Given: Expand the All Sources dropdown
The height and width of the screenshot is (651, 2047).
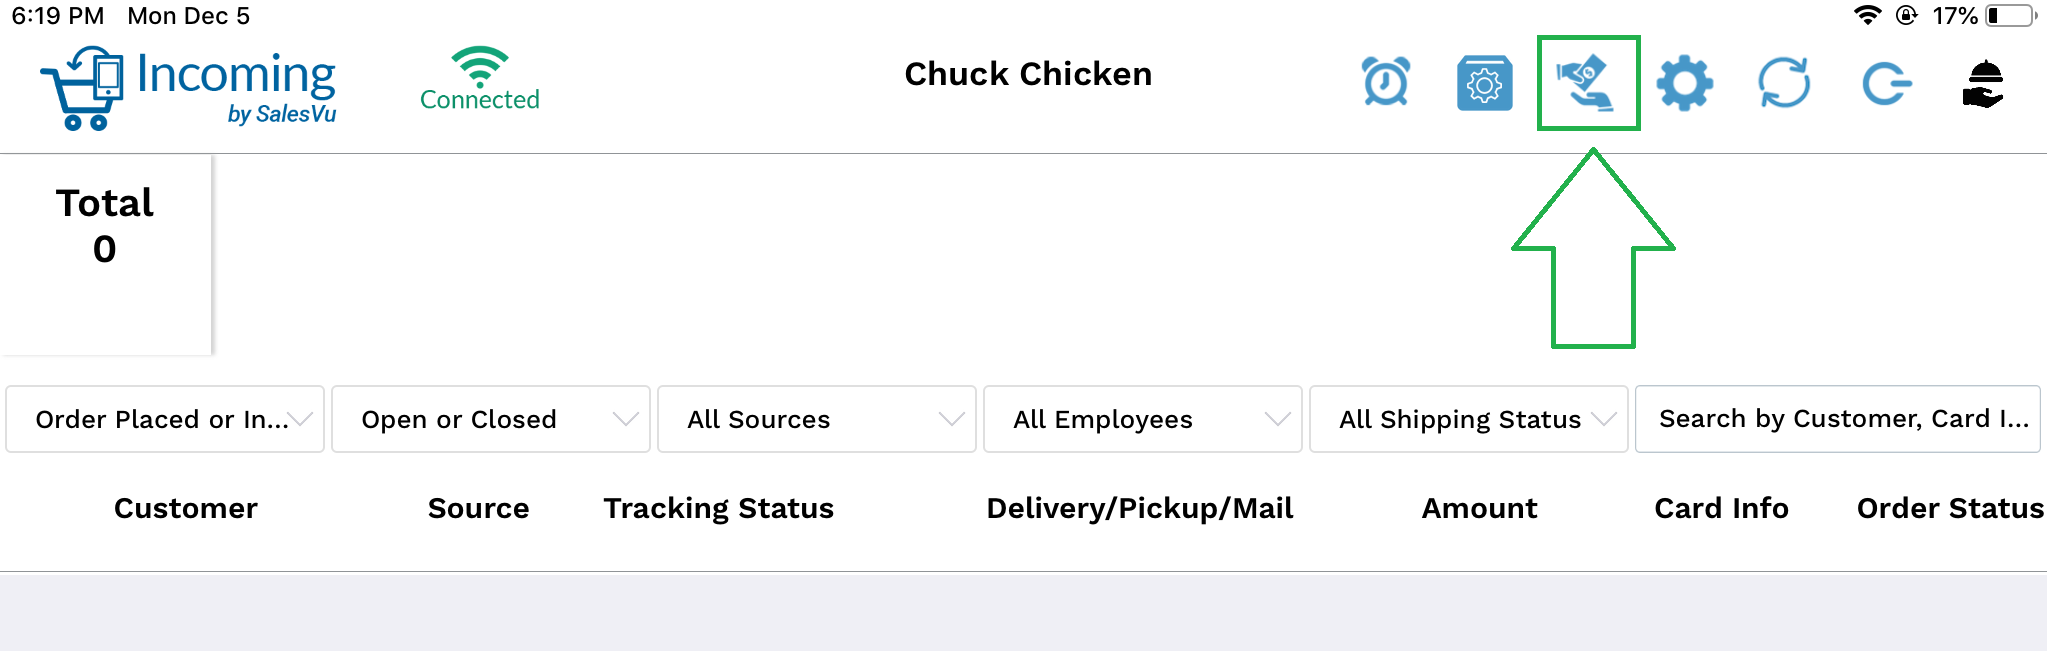Looking at the screenshot, I should 817,419.
